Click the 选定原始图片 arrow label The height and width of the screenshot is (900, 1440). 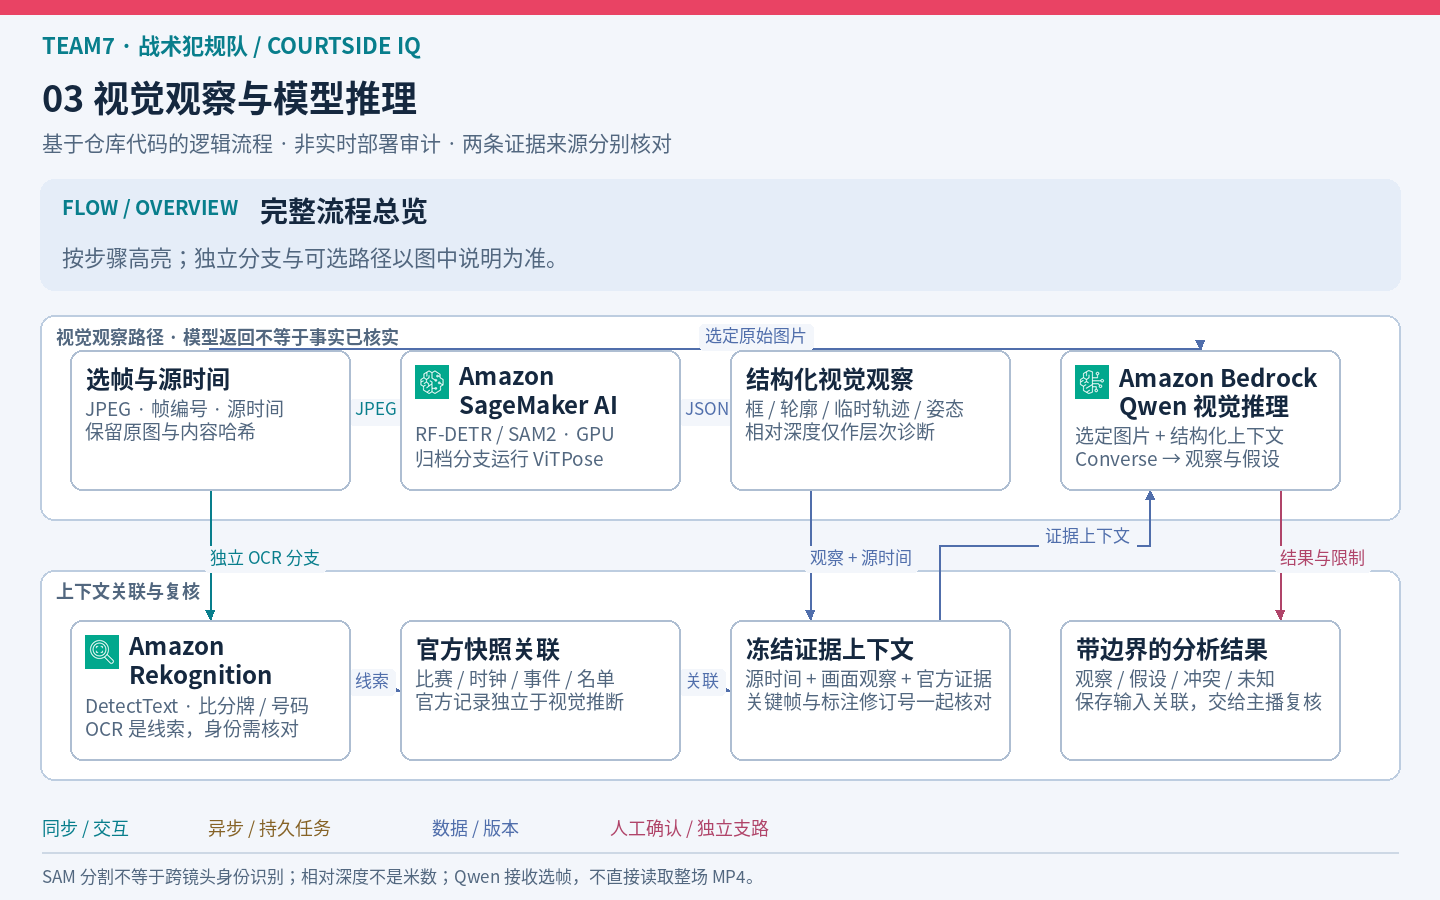755,336
